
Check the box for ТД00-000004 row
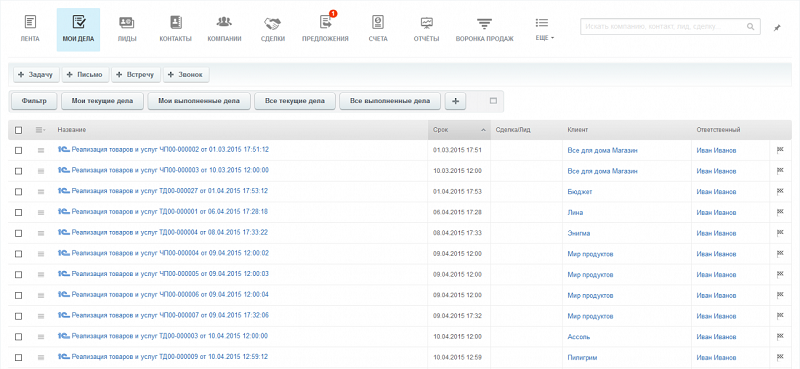[18, 233]
